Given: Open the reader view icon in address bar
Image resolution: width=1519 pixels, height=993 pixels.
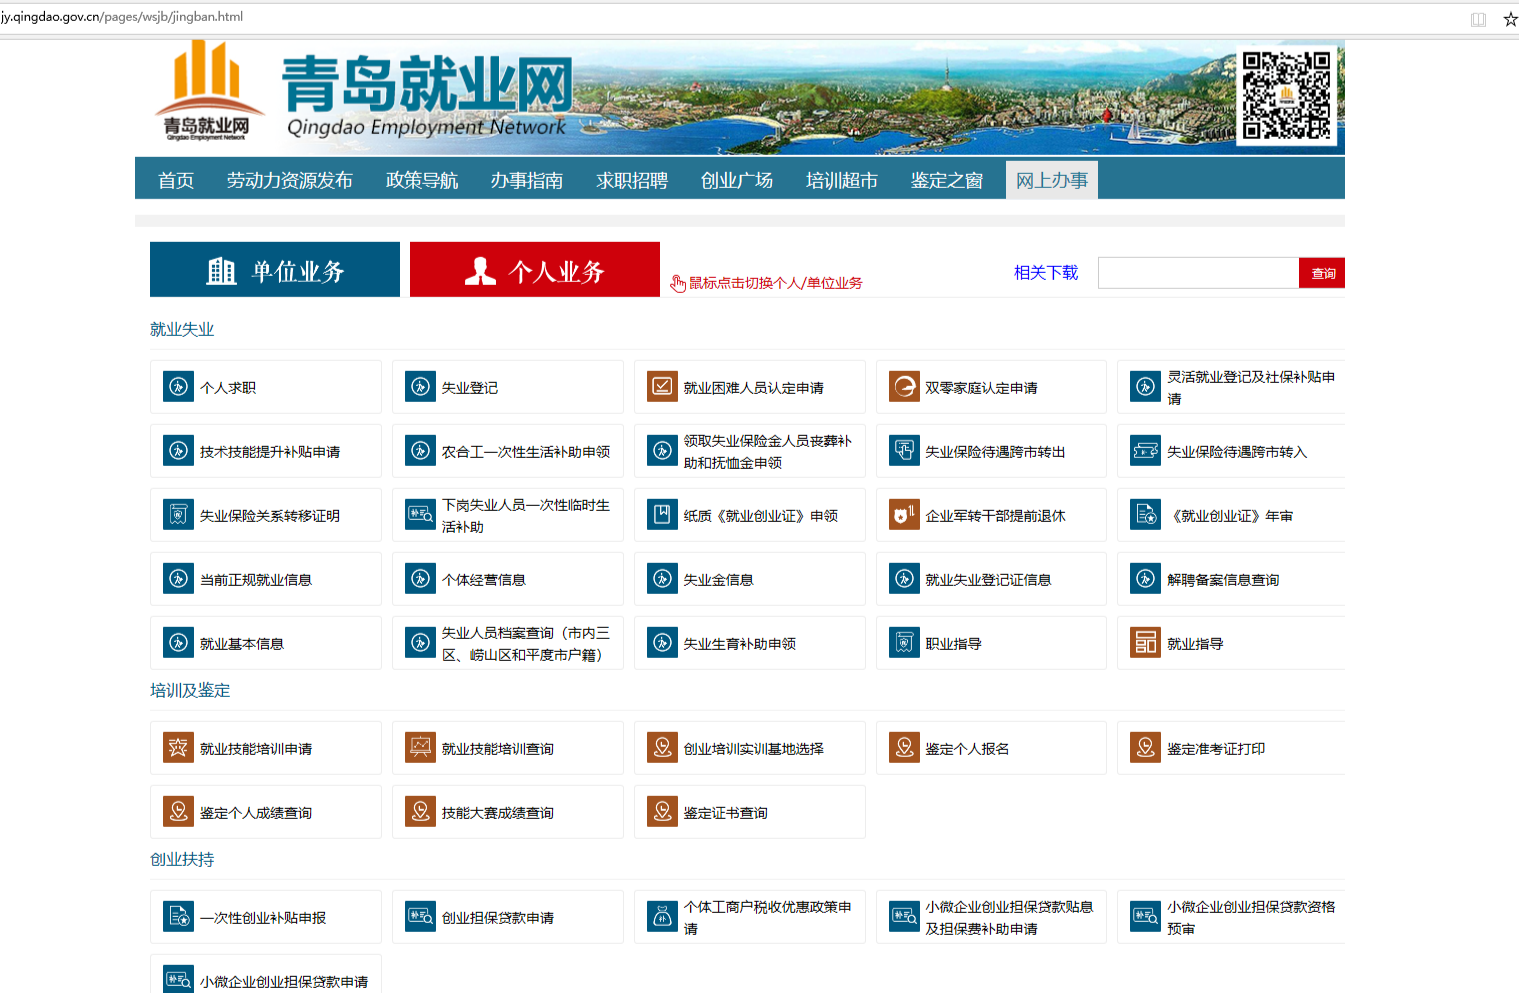Looking at the screenshot, I should click(x=1478, y=19).
